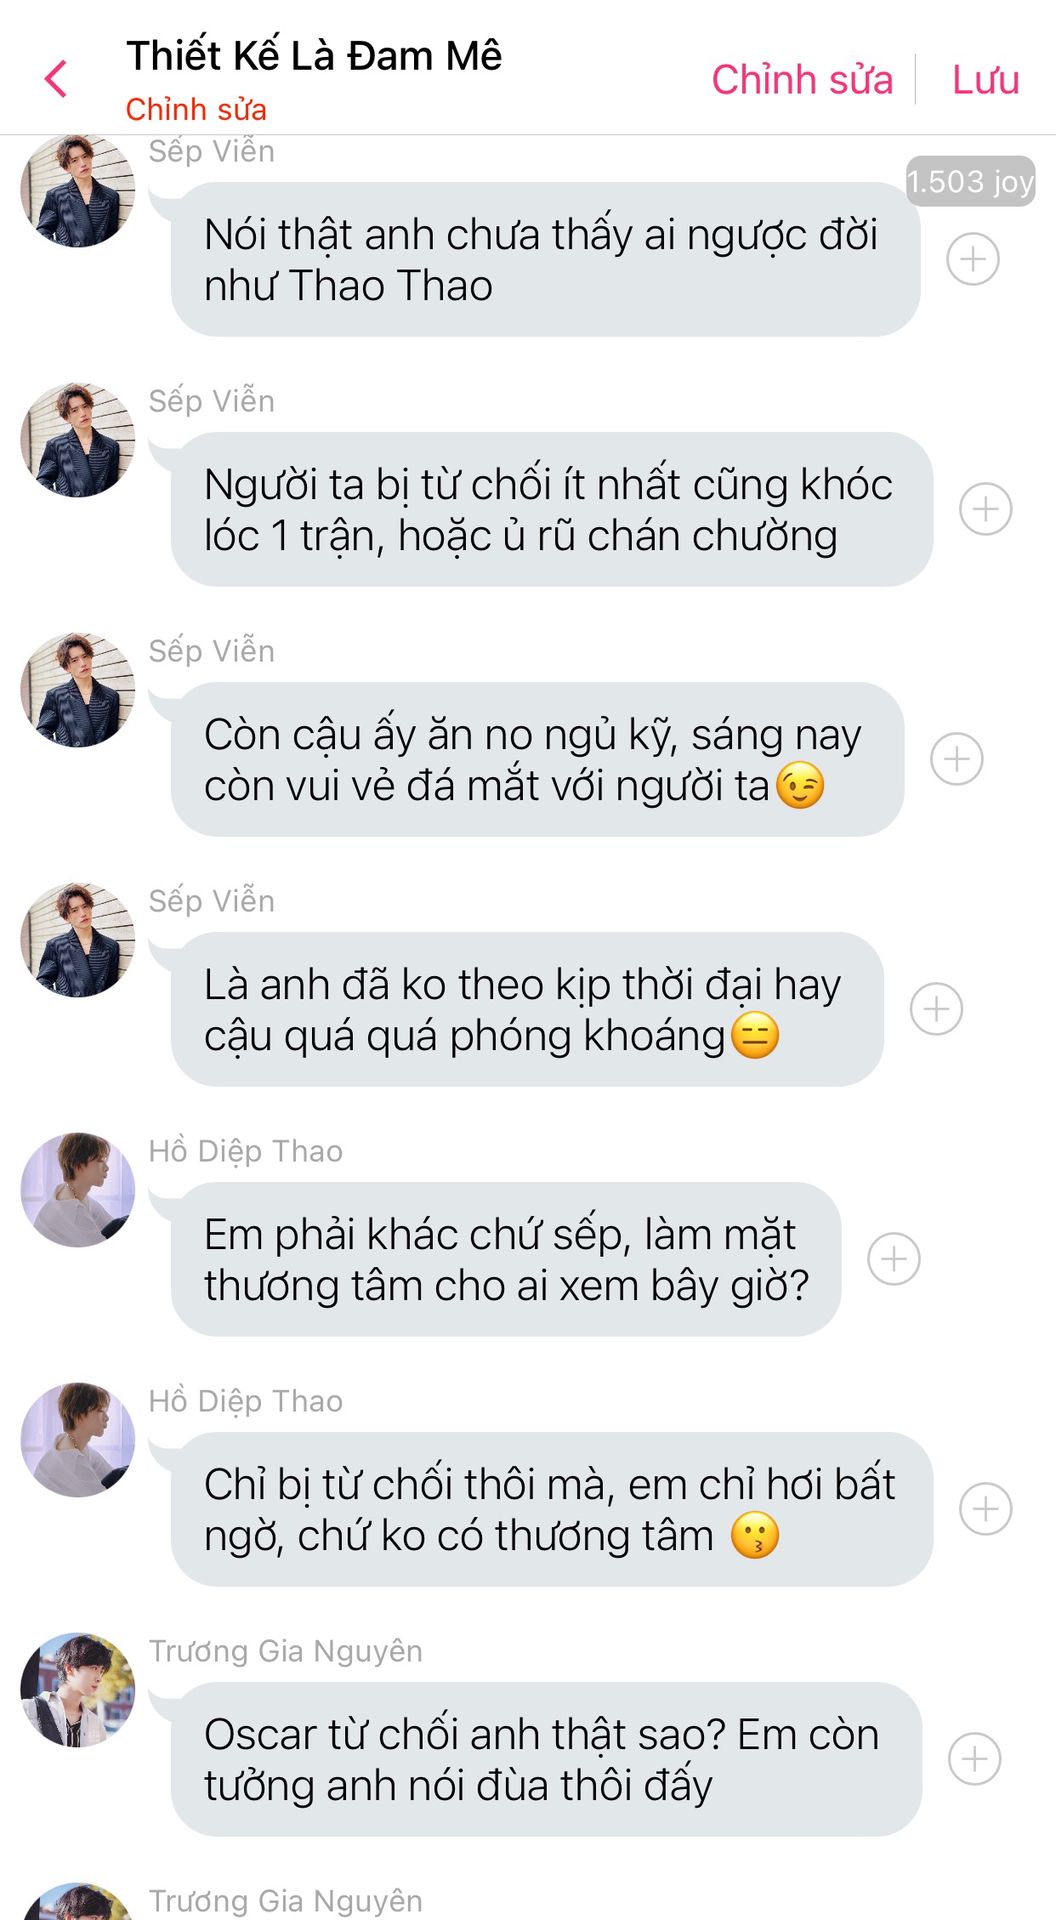This screenshot has width=1056, height=1920.
Task: Open the Sếp Viễn avatar on the first message
Action: pyautogui.click(x=78, y=191)
